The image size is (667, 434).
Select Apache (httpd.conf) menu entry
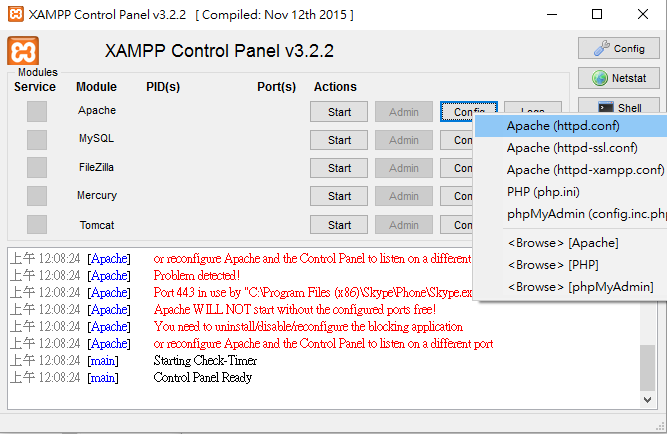[x=571, y=126]
